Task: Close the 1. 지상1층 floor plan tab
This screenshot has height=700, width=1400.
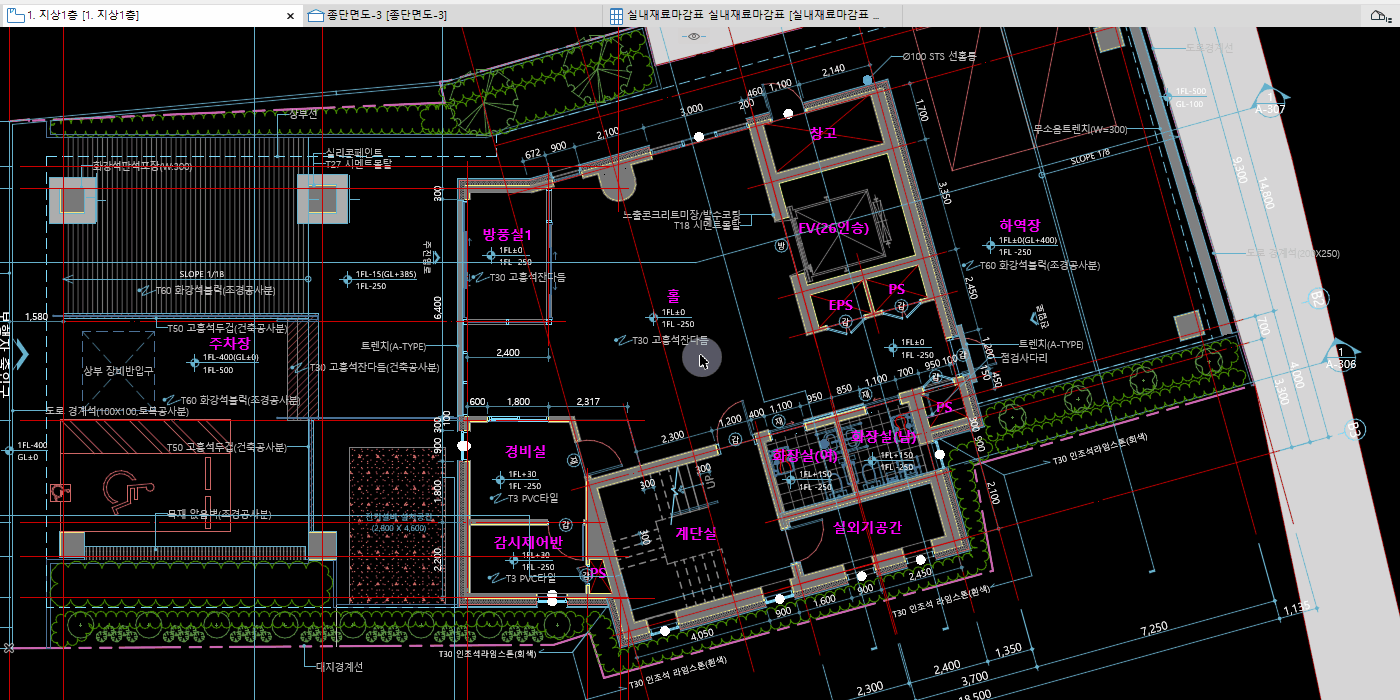Action: click(x=291, y=16)
